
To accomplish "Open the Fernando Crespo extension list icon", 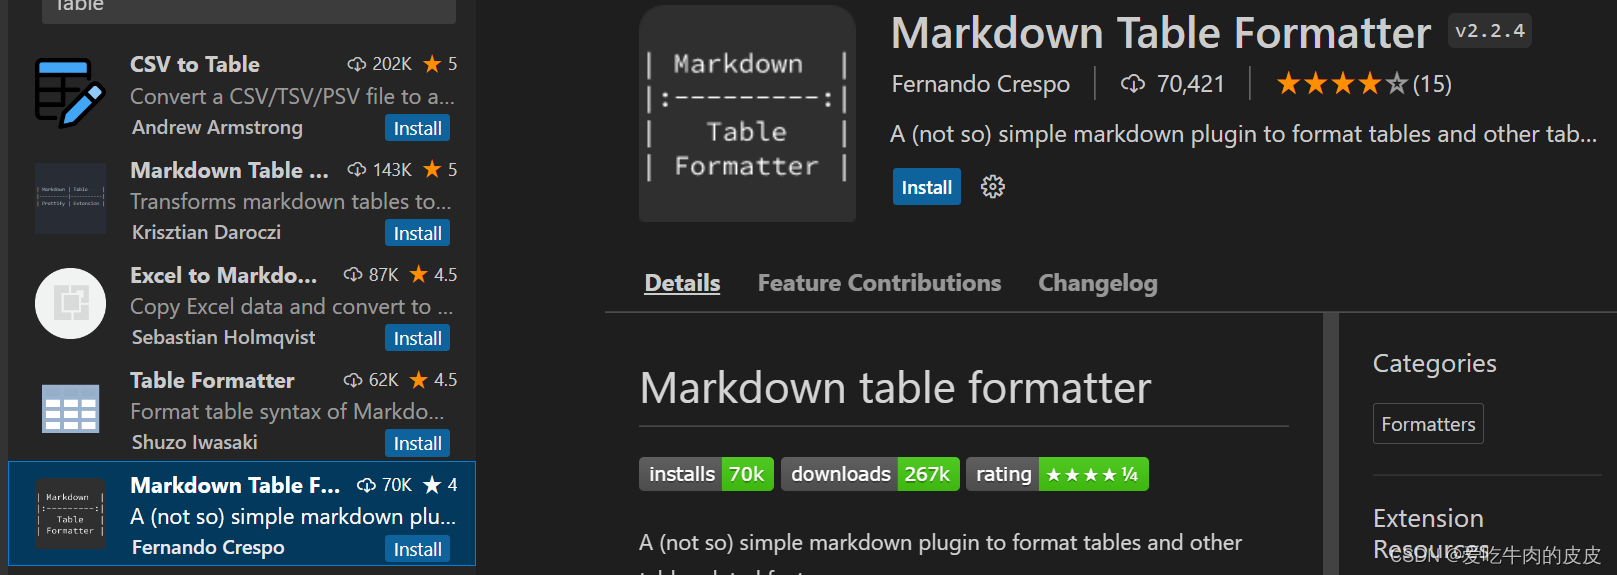I will [x=70, y=514].
